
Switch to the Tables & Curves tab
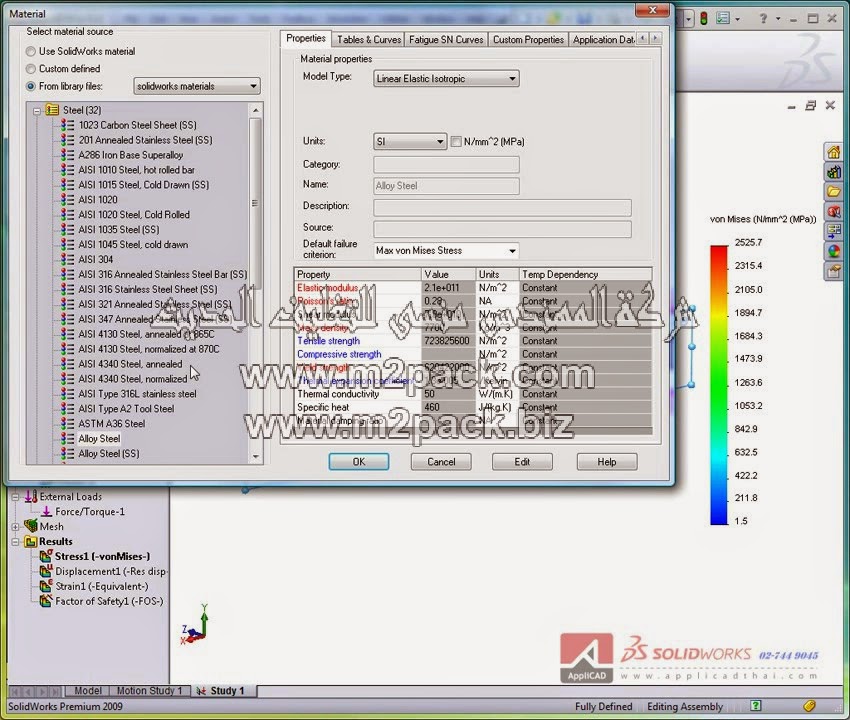pyautogui.click(x=369, y=40)
